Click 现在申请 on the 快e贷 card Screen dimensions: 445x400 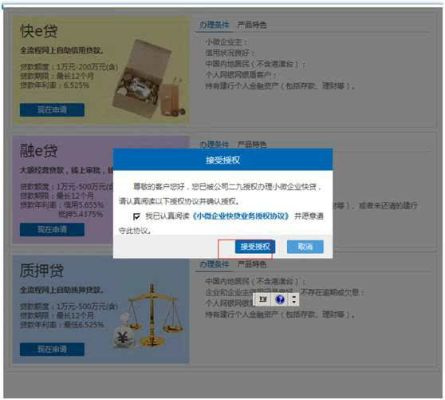[x=52, y=110]
